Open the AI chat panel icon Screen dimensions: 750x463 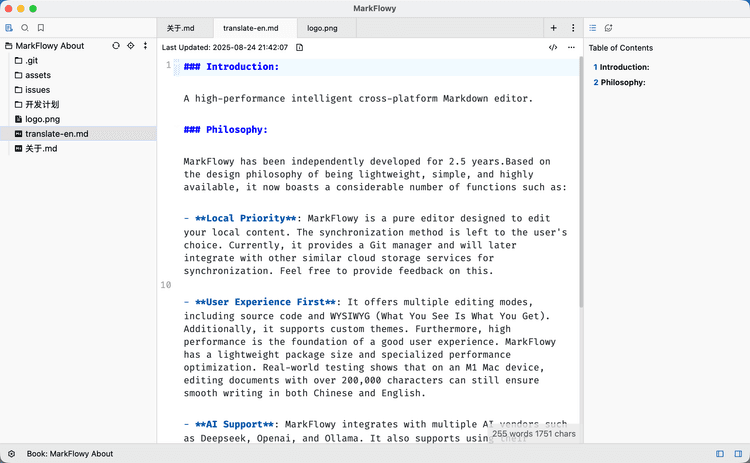tap(609, 28)
